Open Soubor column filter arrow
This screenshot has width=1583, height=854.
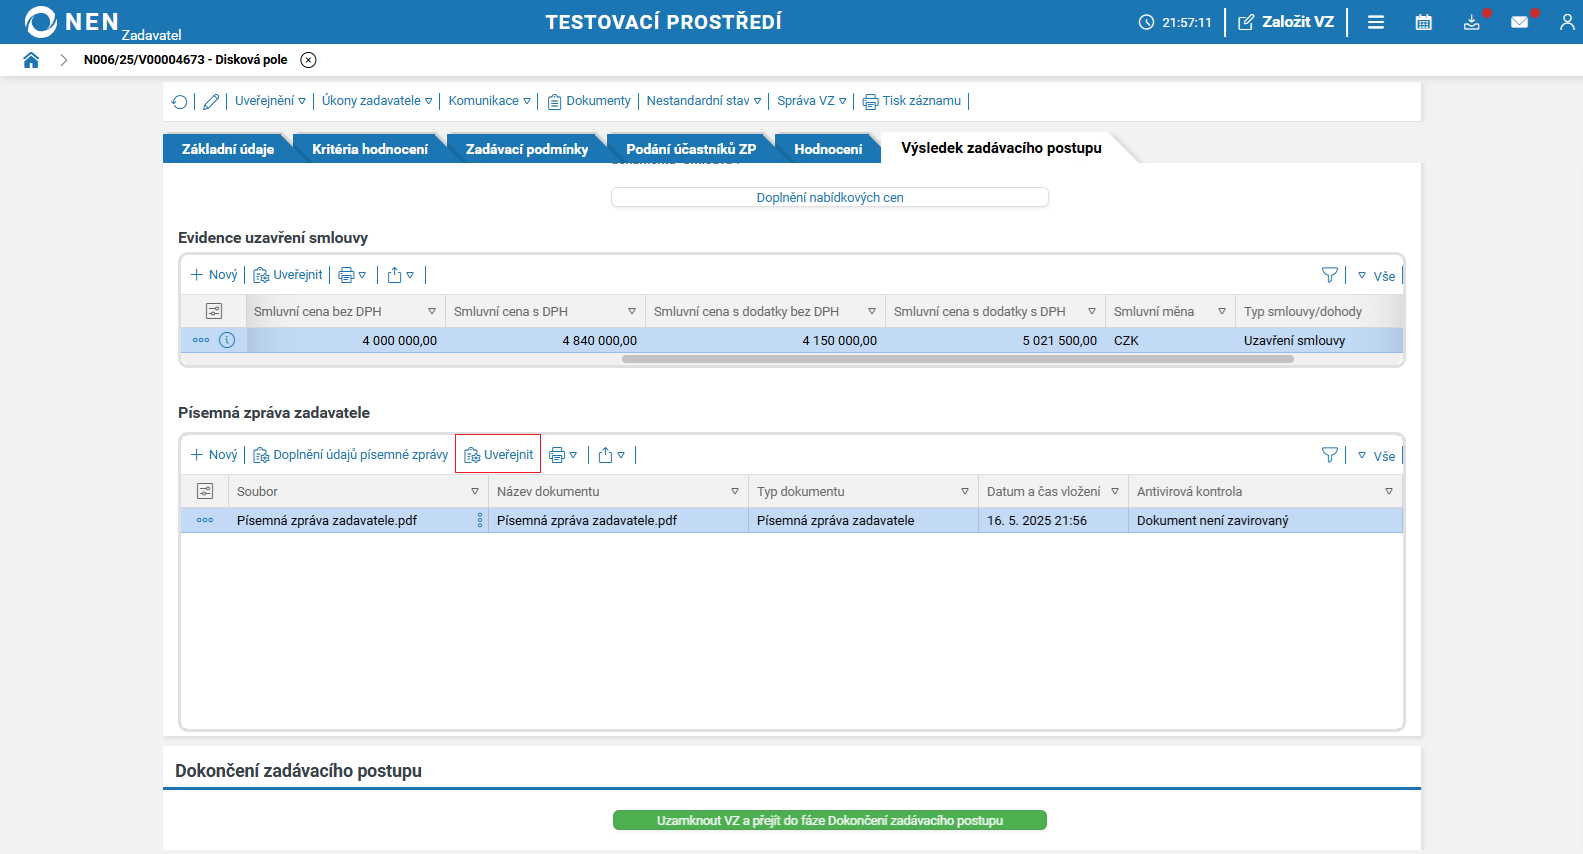[x=475, y=491]
